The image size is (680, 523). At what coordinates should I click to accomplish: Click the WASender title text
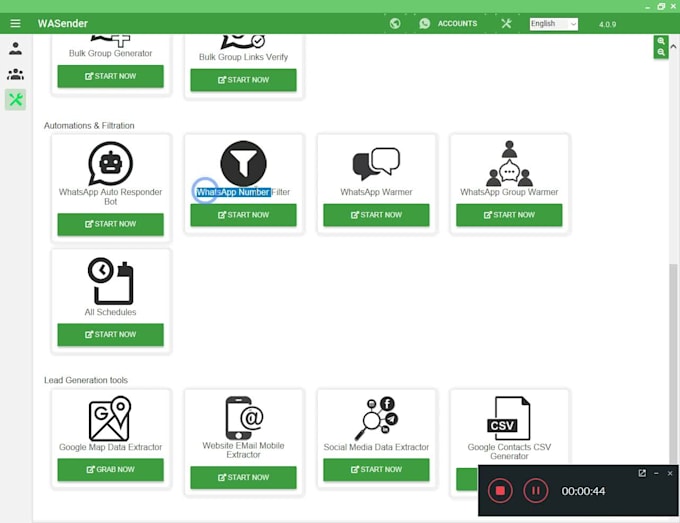(62, 23)
